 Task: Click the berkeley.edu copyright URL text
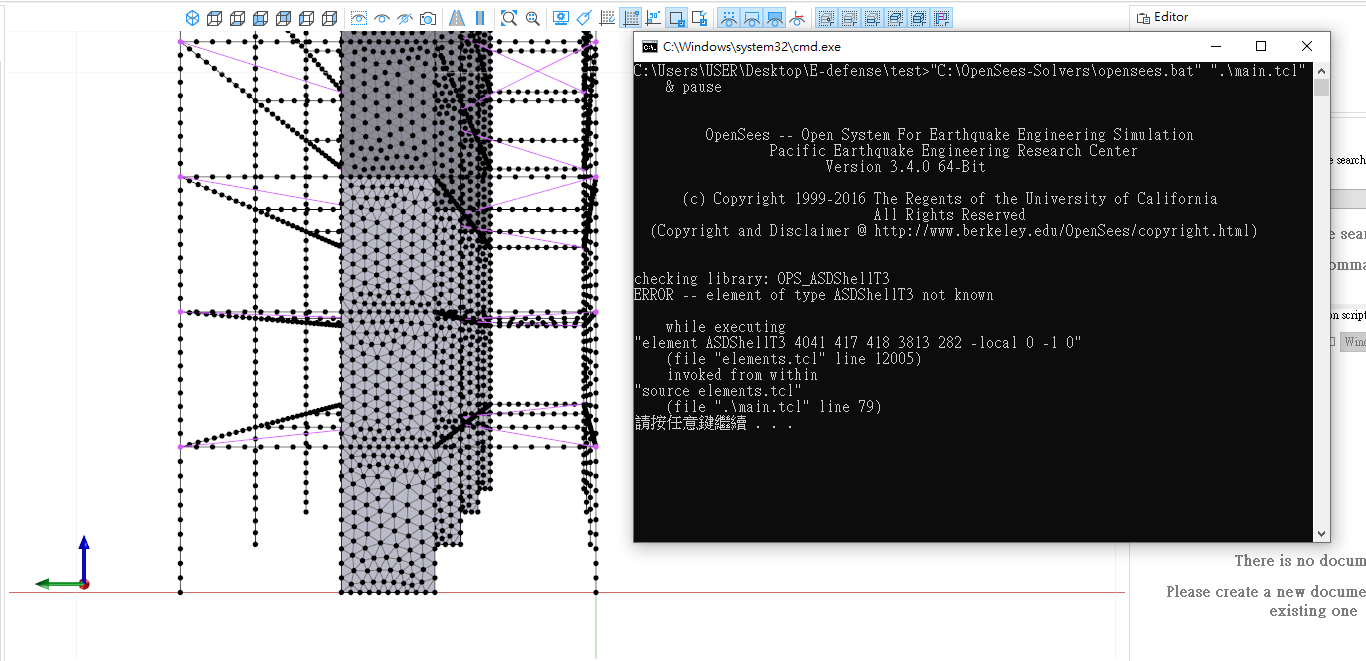1066,231
